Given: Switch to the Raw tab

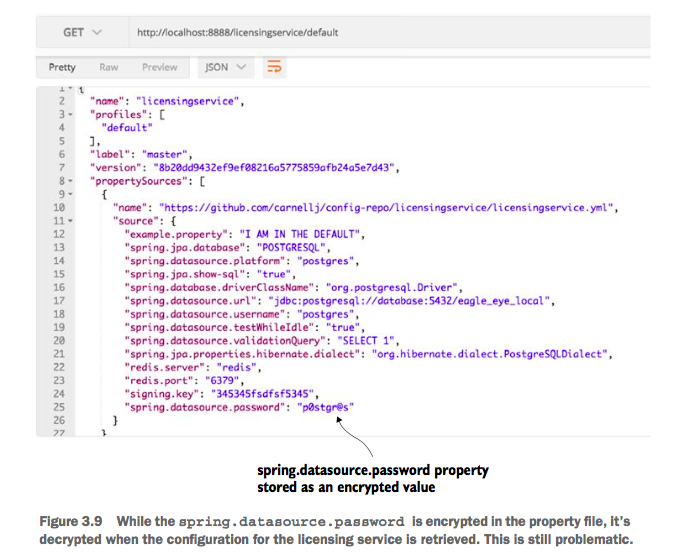Looking at the screenshot, I should pos(108,68).
